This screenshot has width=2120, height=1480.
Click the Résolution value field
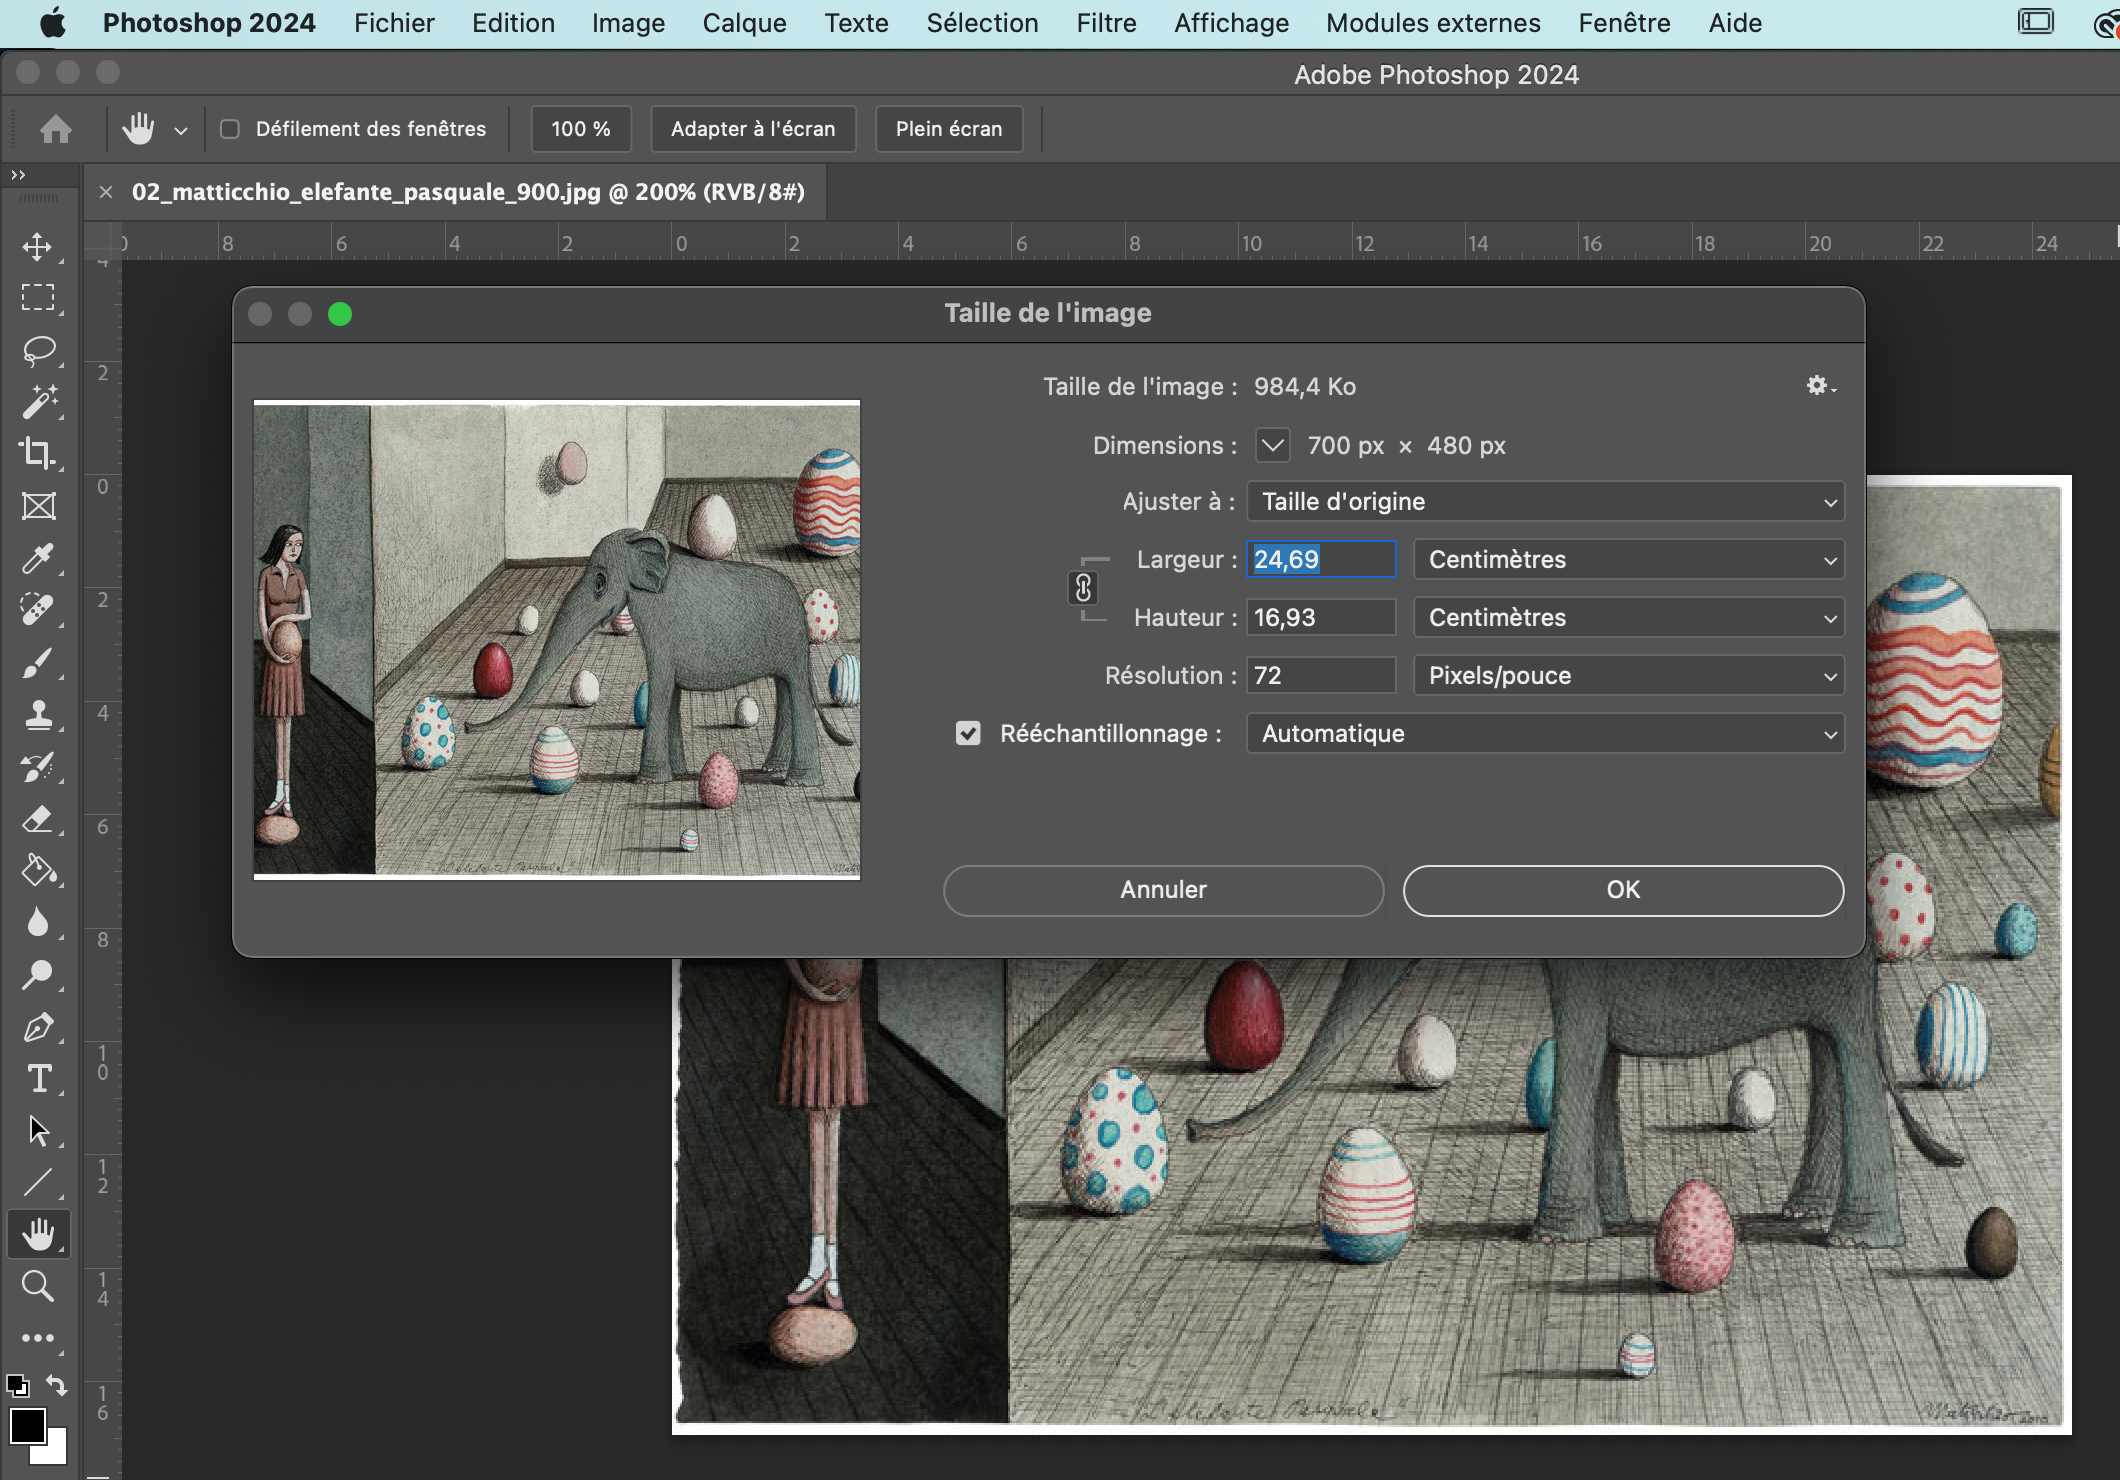coord(1321,675)
